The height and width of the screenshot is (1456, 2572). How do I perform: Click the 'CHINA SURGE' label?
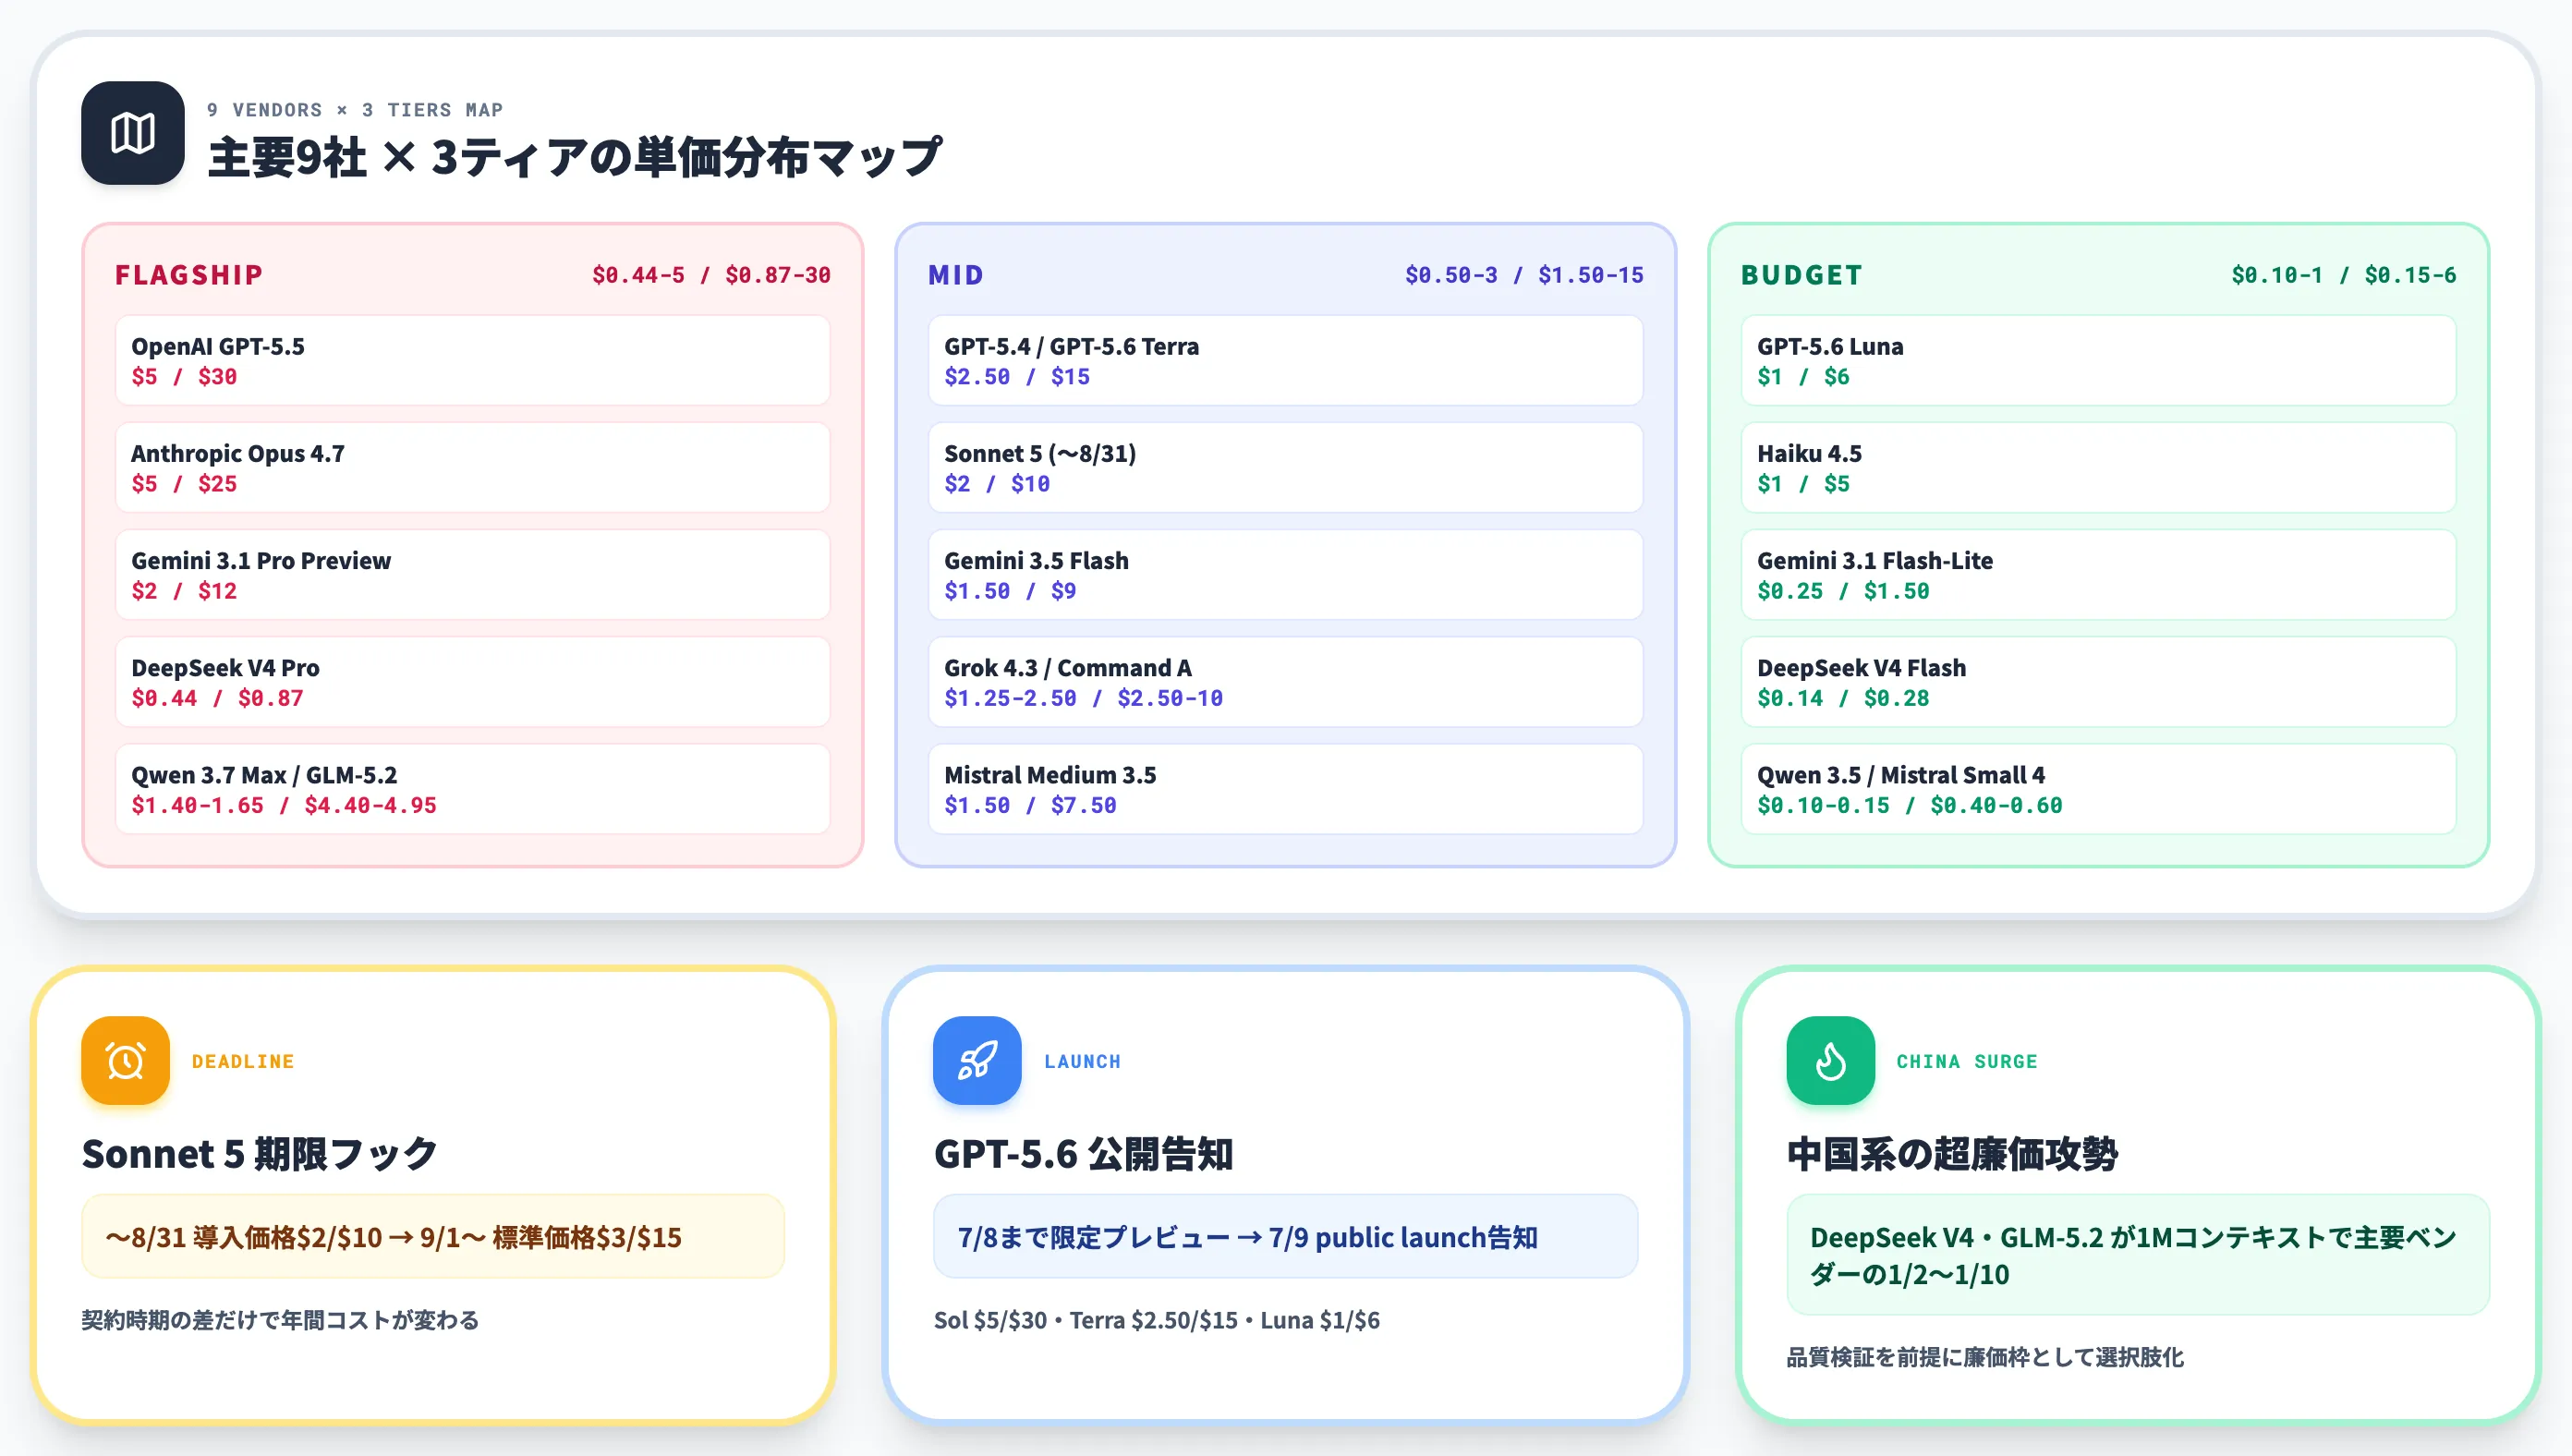(1967, 1061)
